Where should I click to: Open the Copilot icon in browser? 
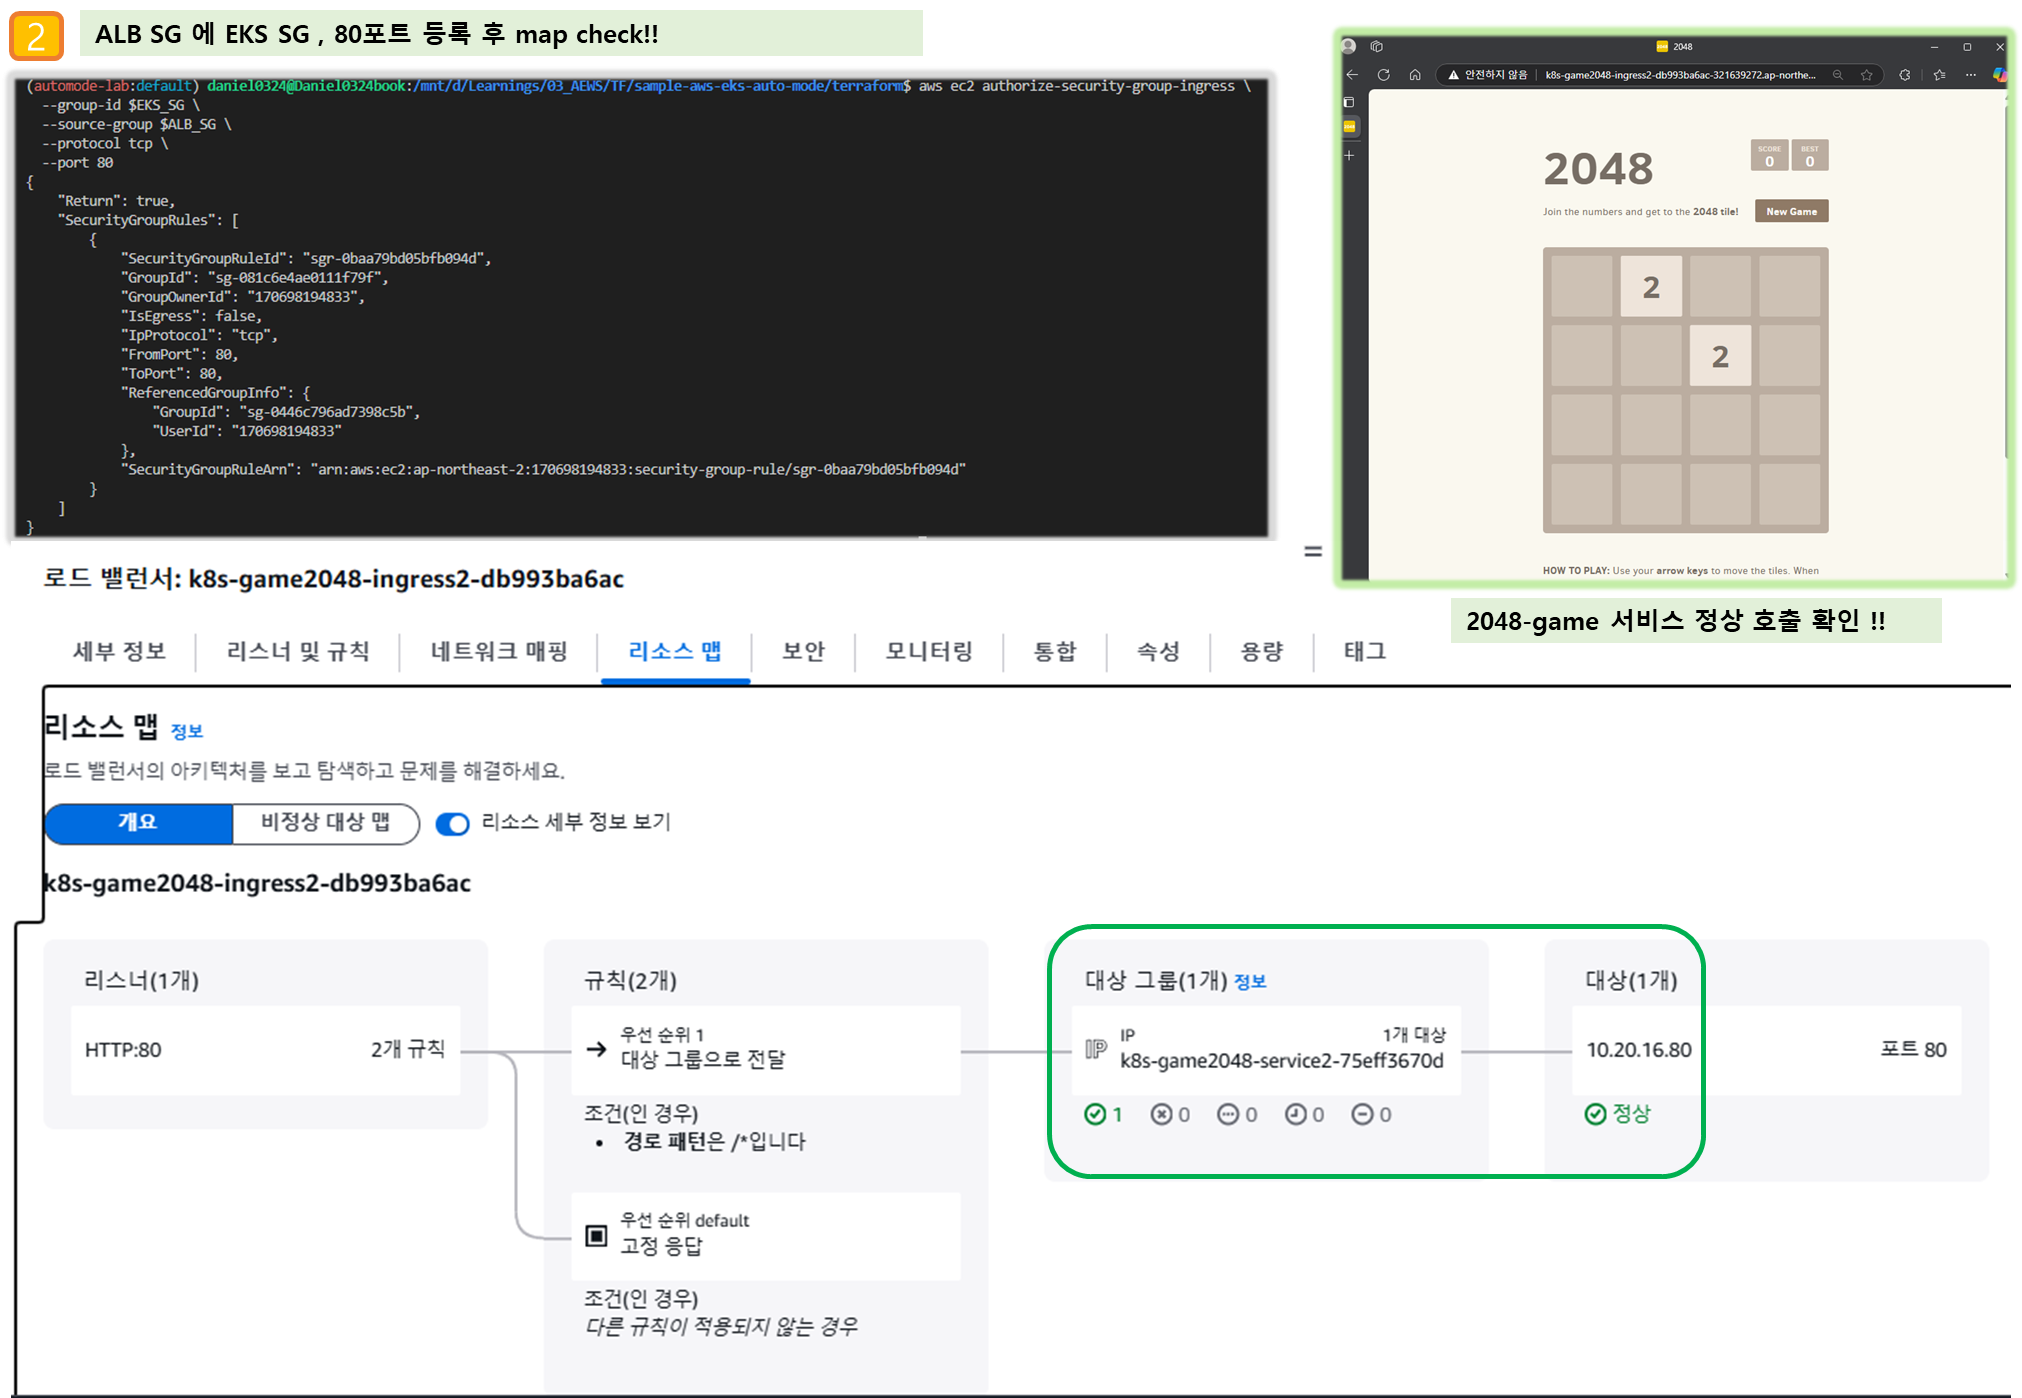[x=1999, y=75]
